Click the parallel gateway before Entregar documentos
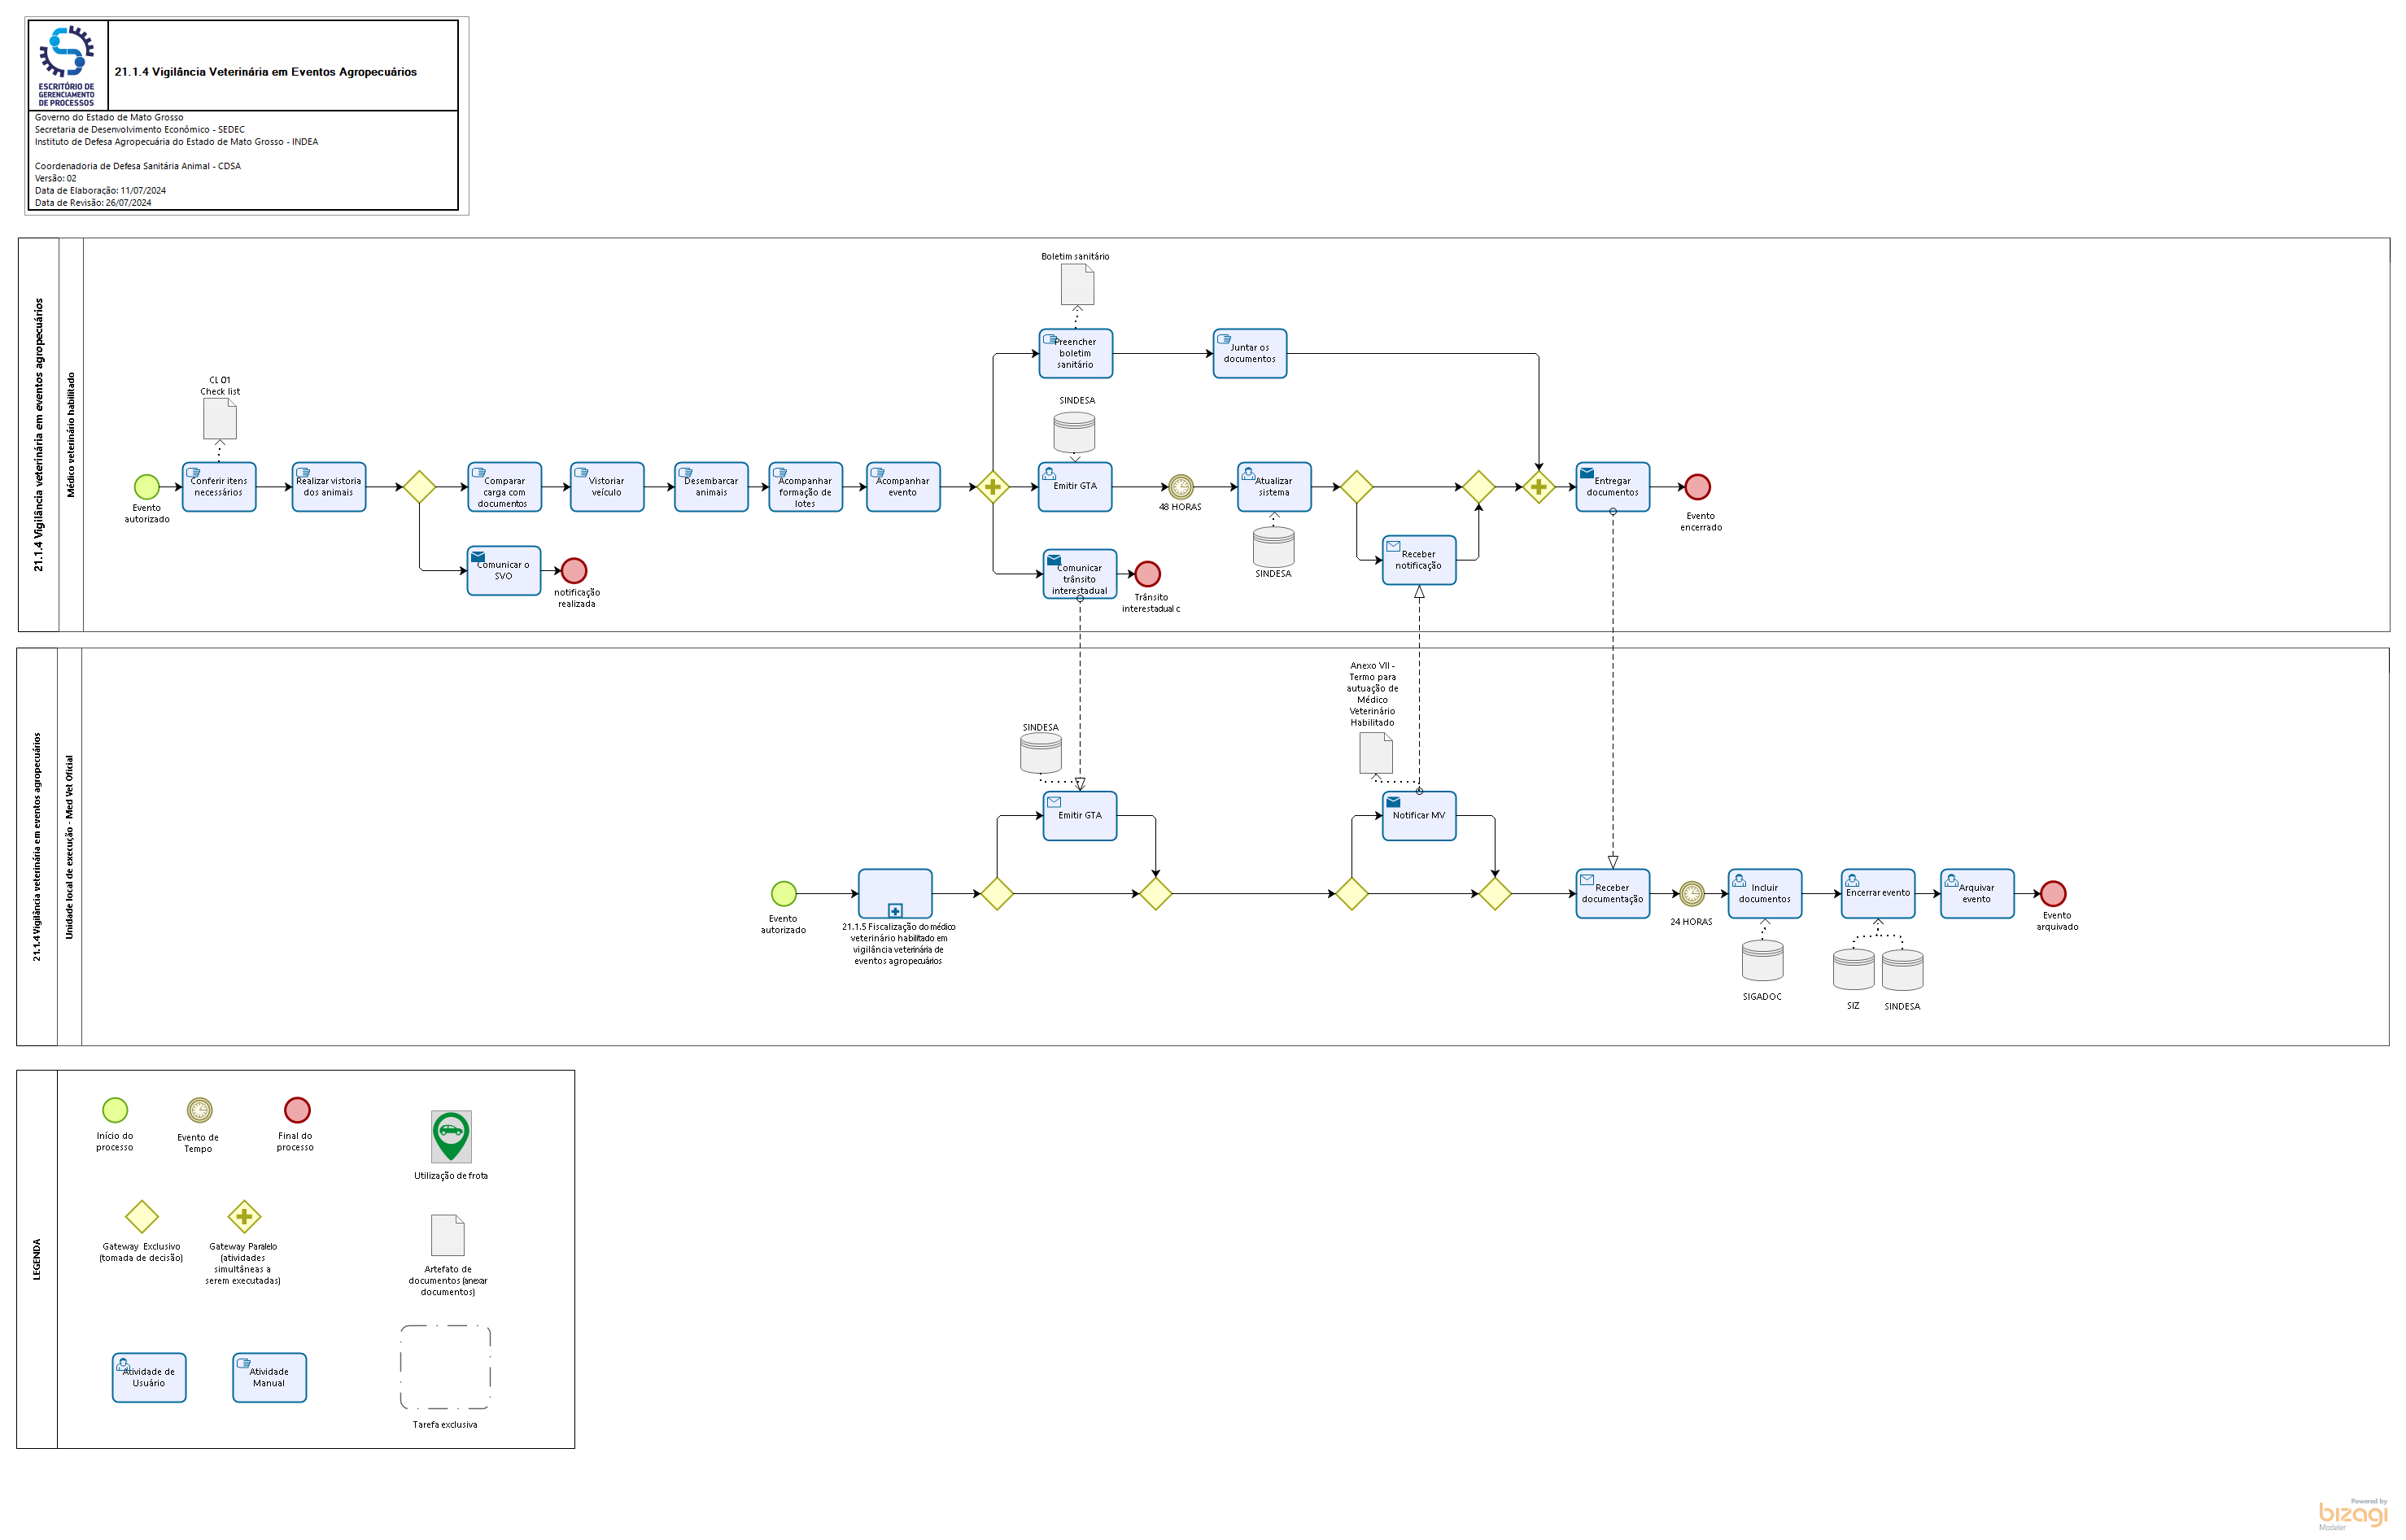Viewport: 2406px width, 1540px height. click(x=1538, y=487)
